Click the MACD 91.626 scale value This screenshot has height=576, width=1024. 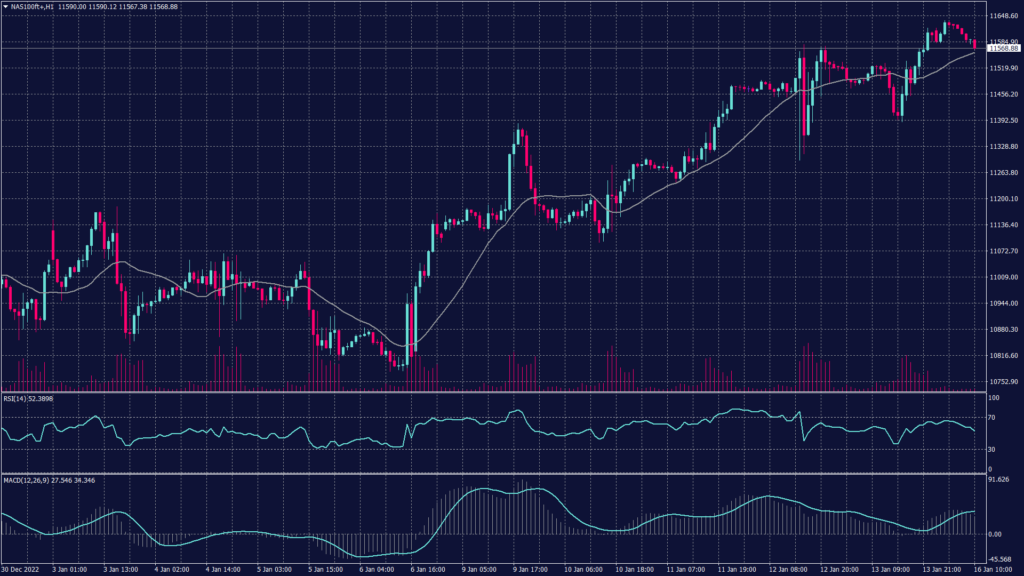pyautogui.click(x=999, y=481)
